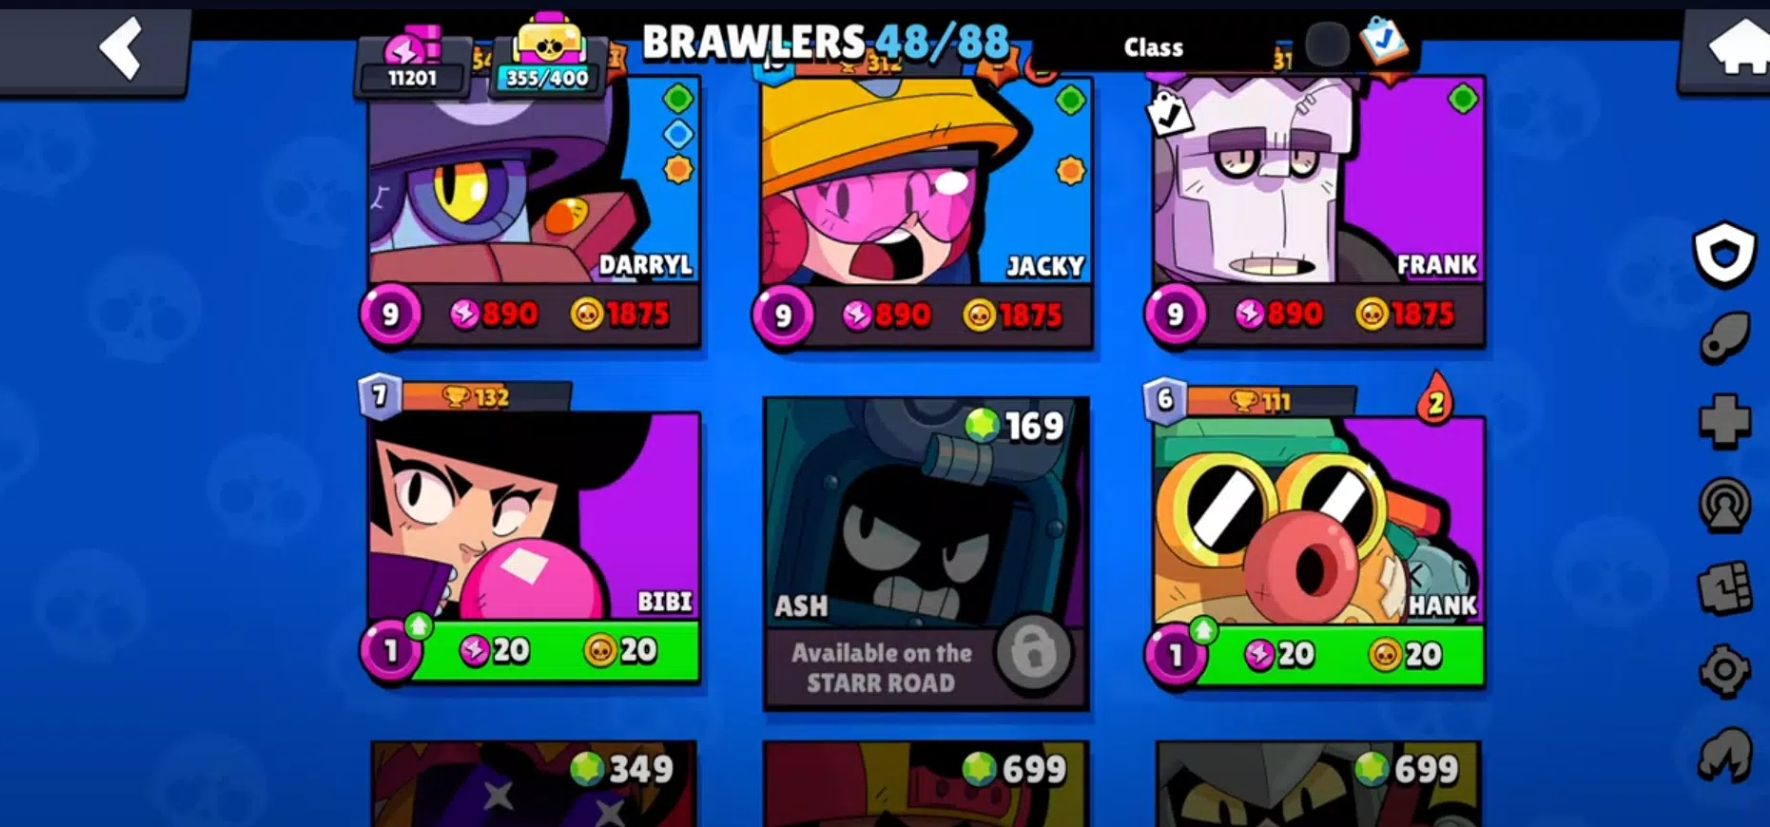Select the Jacky brawler portrait

click(x=926, y=184)
